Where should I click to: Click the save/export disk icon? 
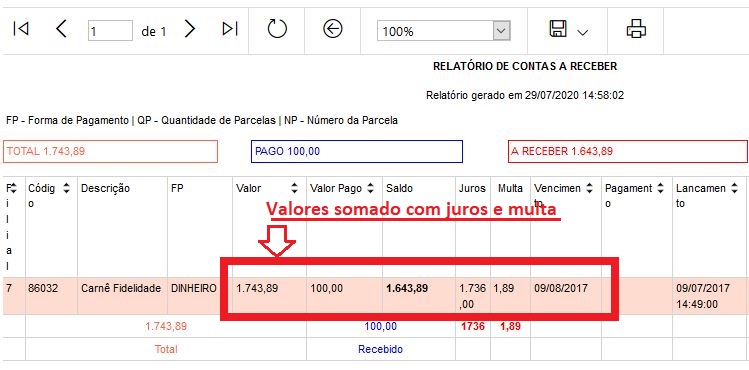point(558,29)
